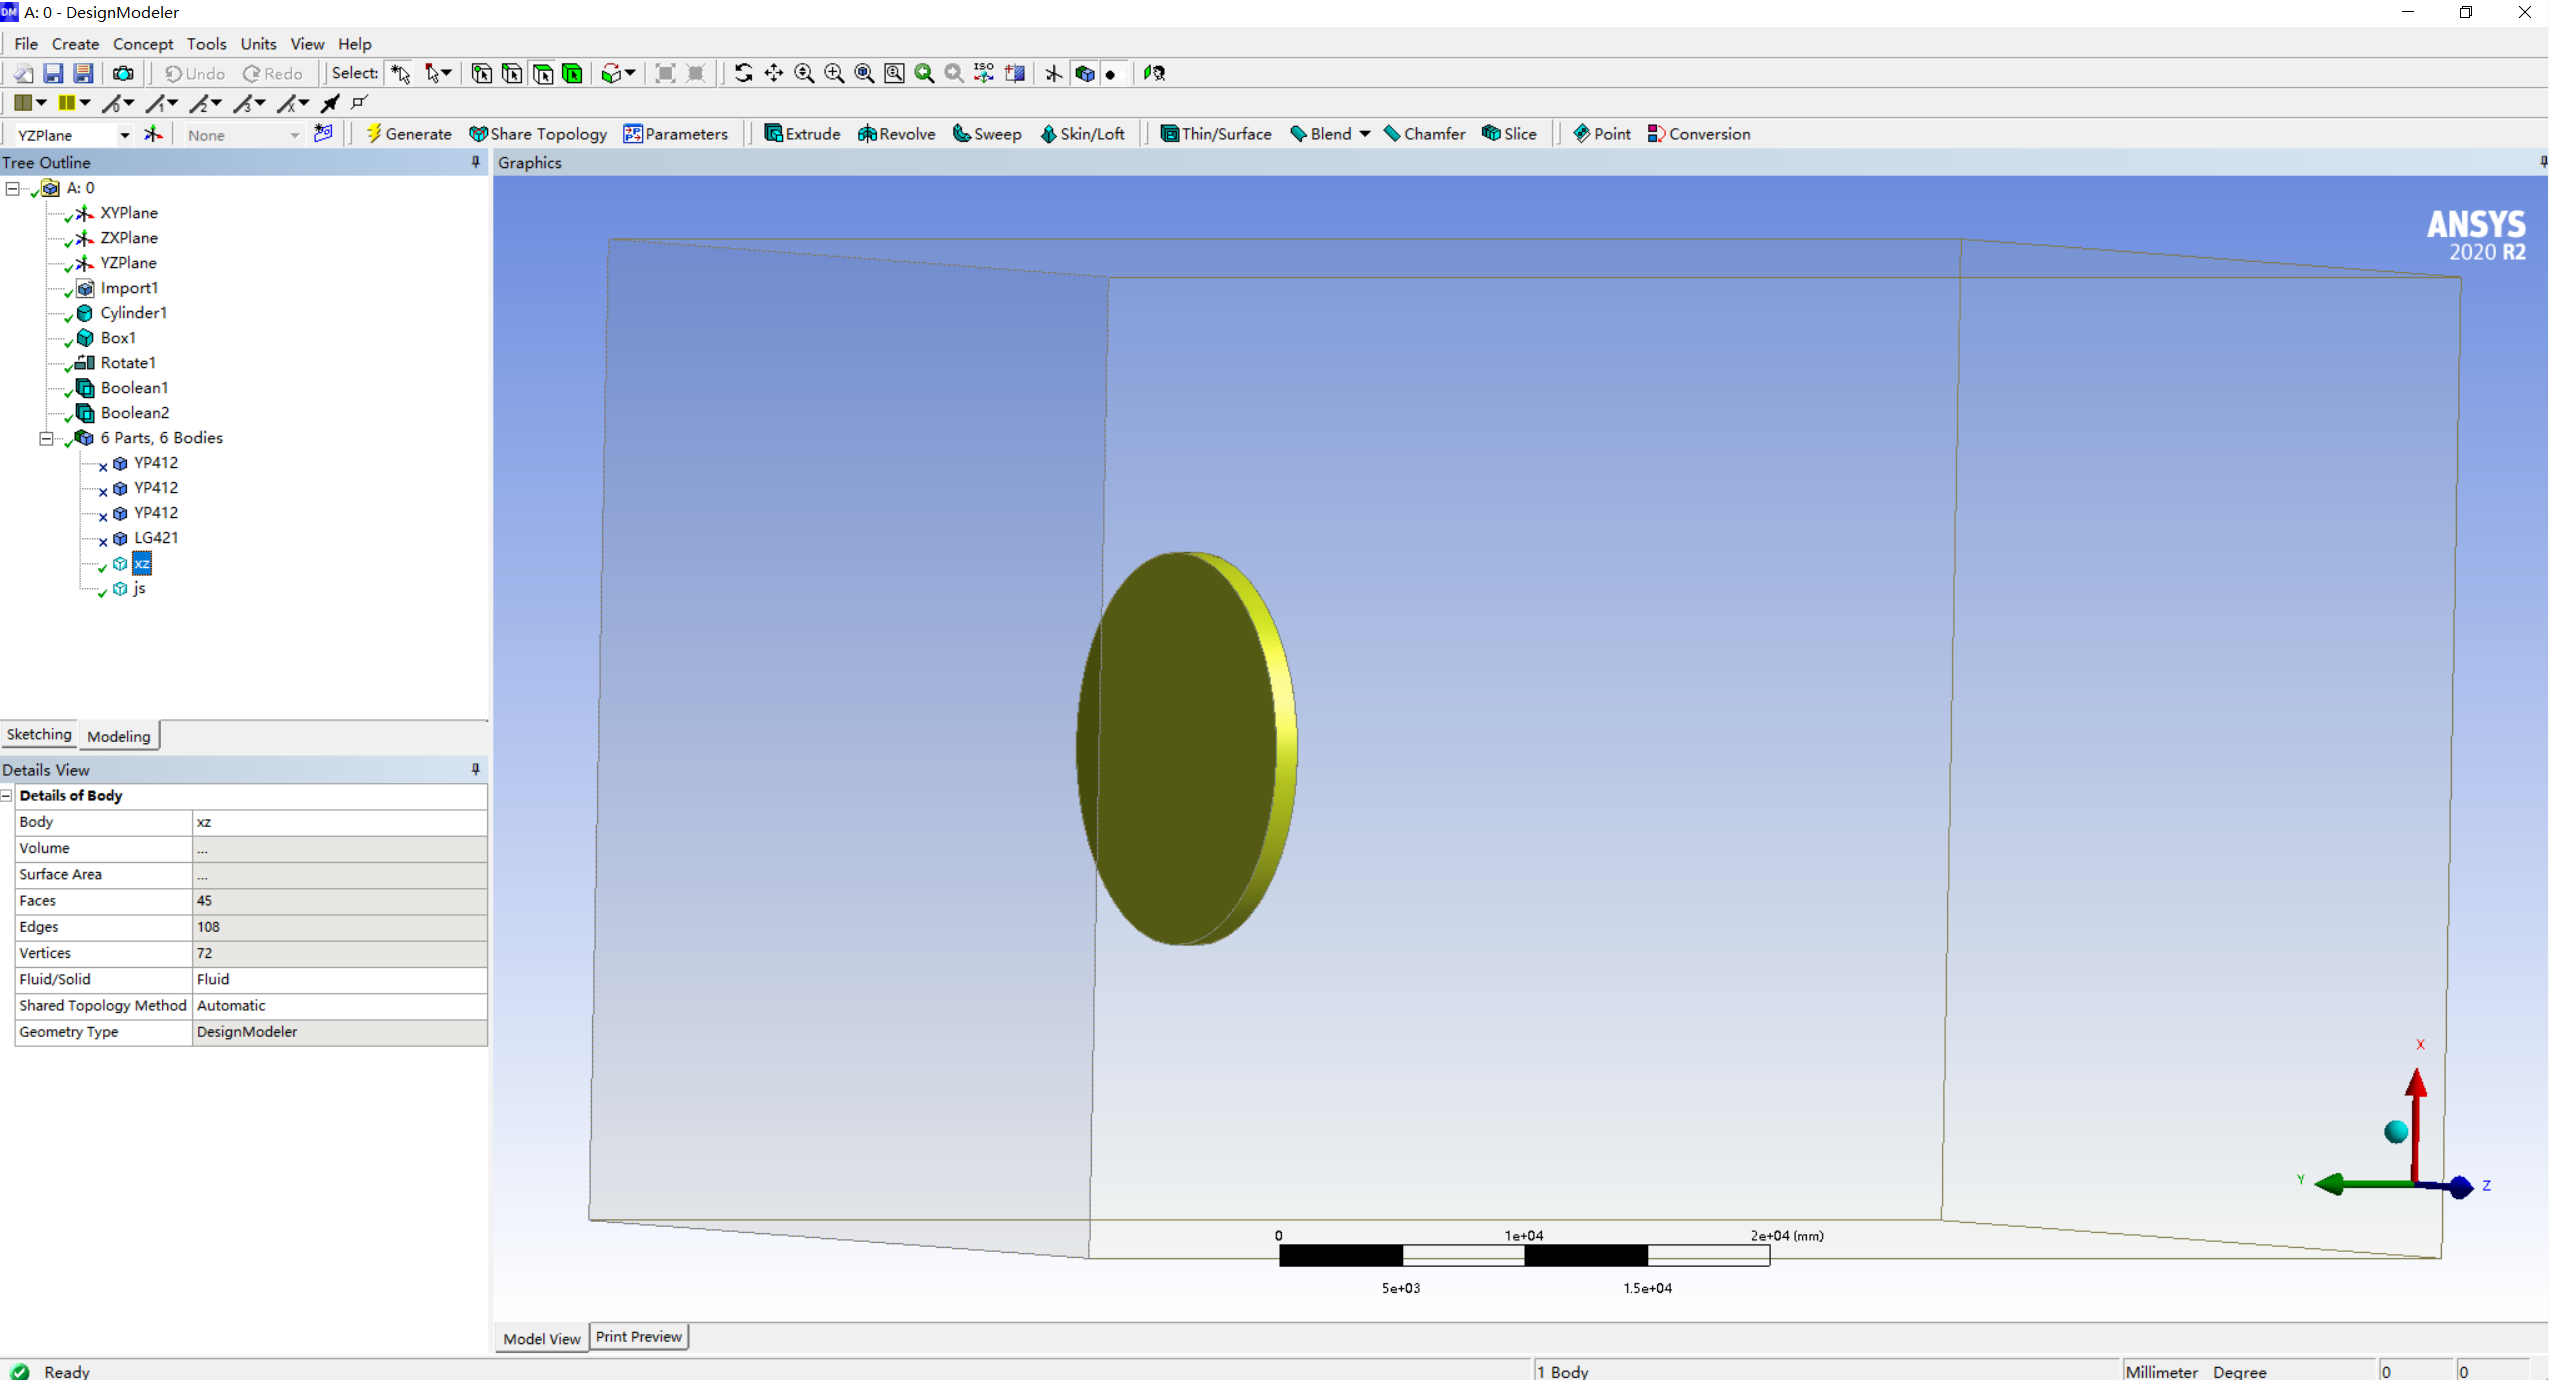The image size is (2549, 1380).
Task: Open the Concept menu
Action: pos(143,43)
